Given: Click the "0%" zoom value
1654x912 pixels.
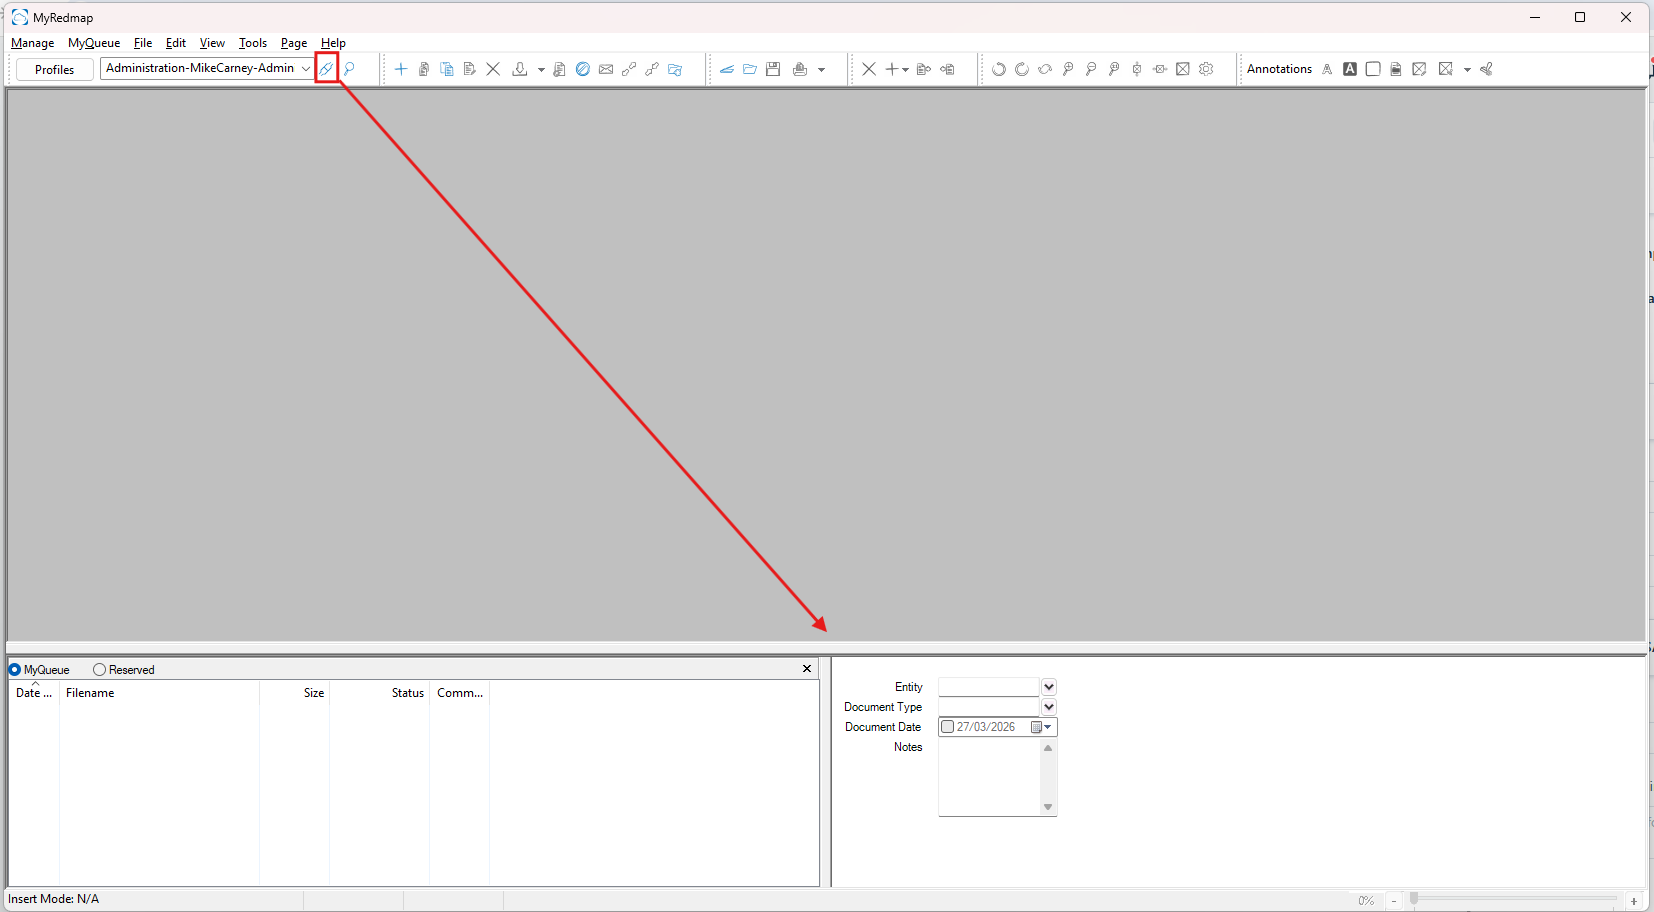Looking at the screenshot, I should click(x=1366, y=901).
